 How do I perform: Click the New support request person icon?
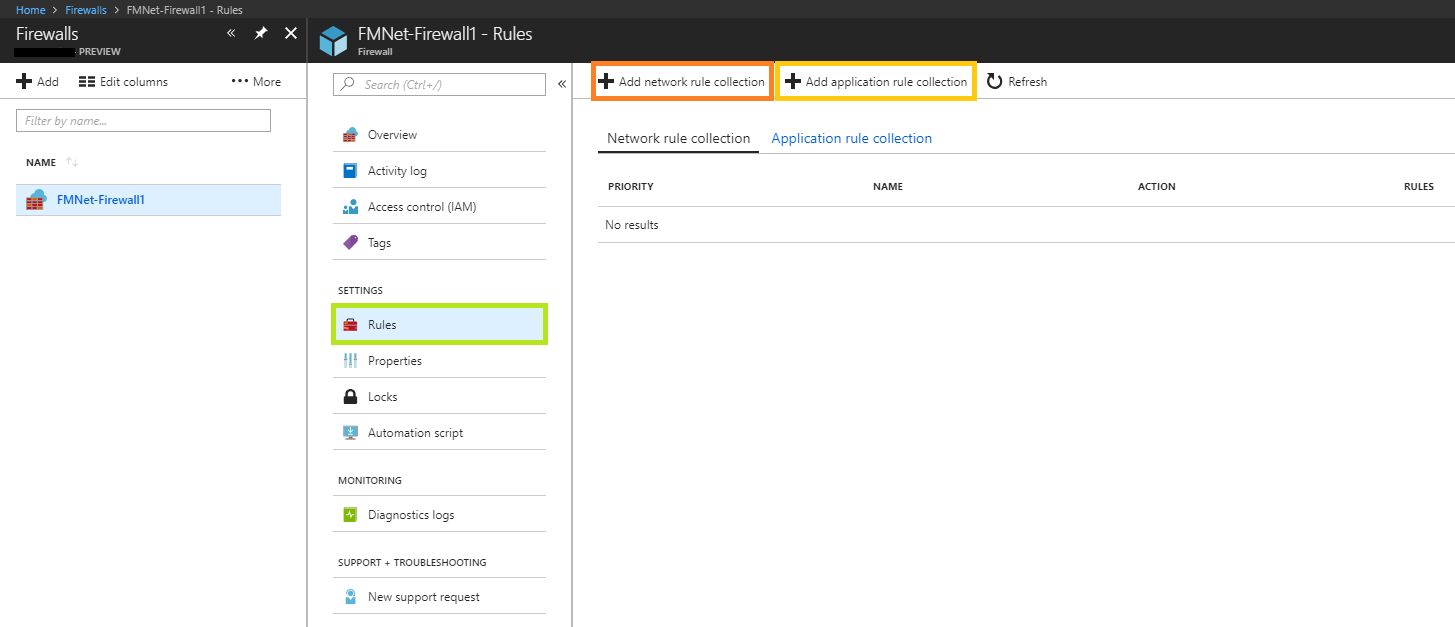(350, 597)
